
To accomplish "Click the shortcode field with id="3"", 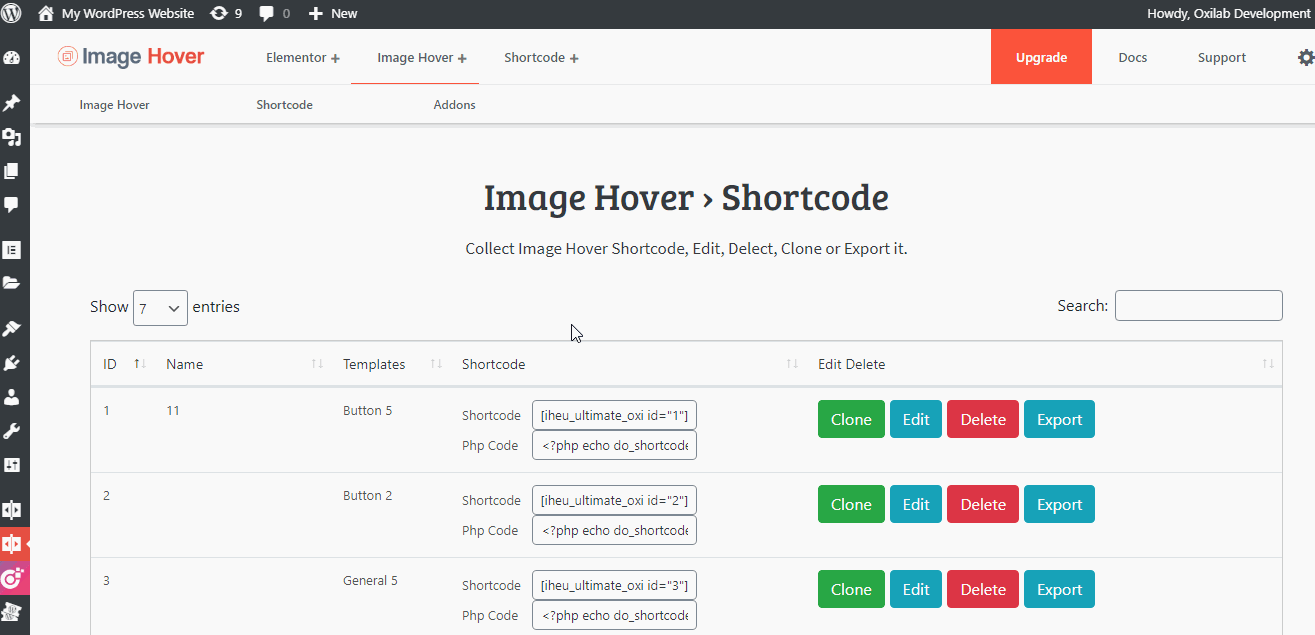I will [614, 585].
